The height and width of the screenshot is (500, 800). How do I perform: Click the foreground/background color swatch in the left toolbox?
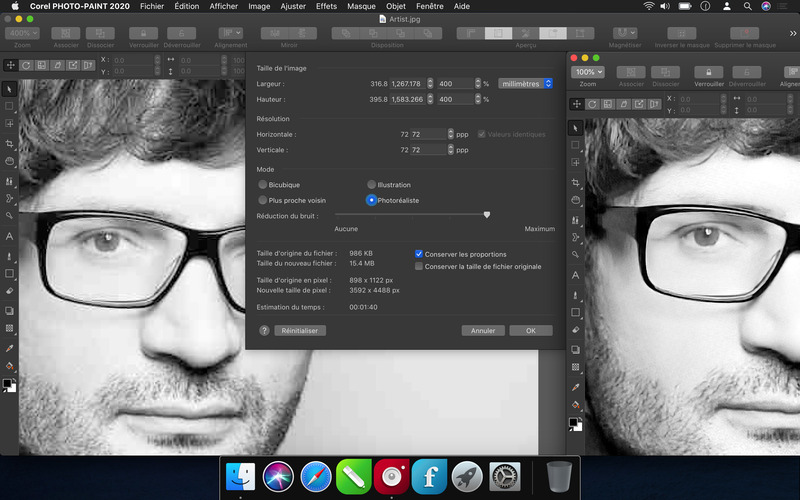[9, 385]
